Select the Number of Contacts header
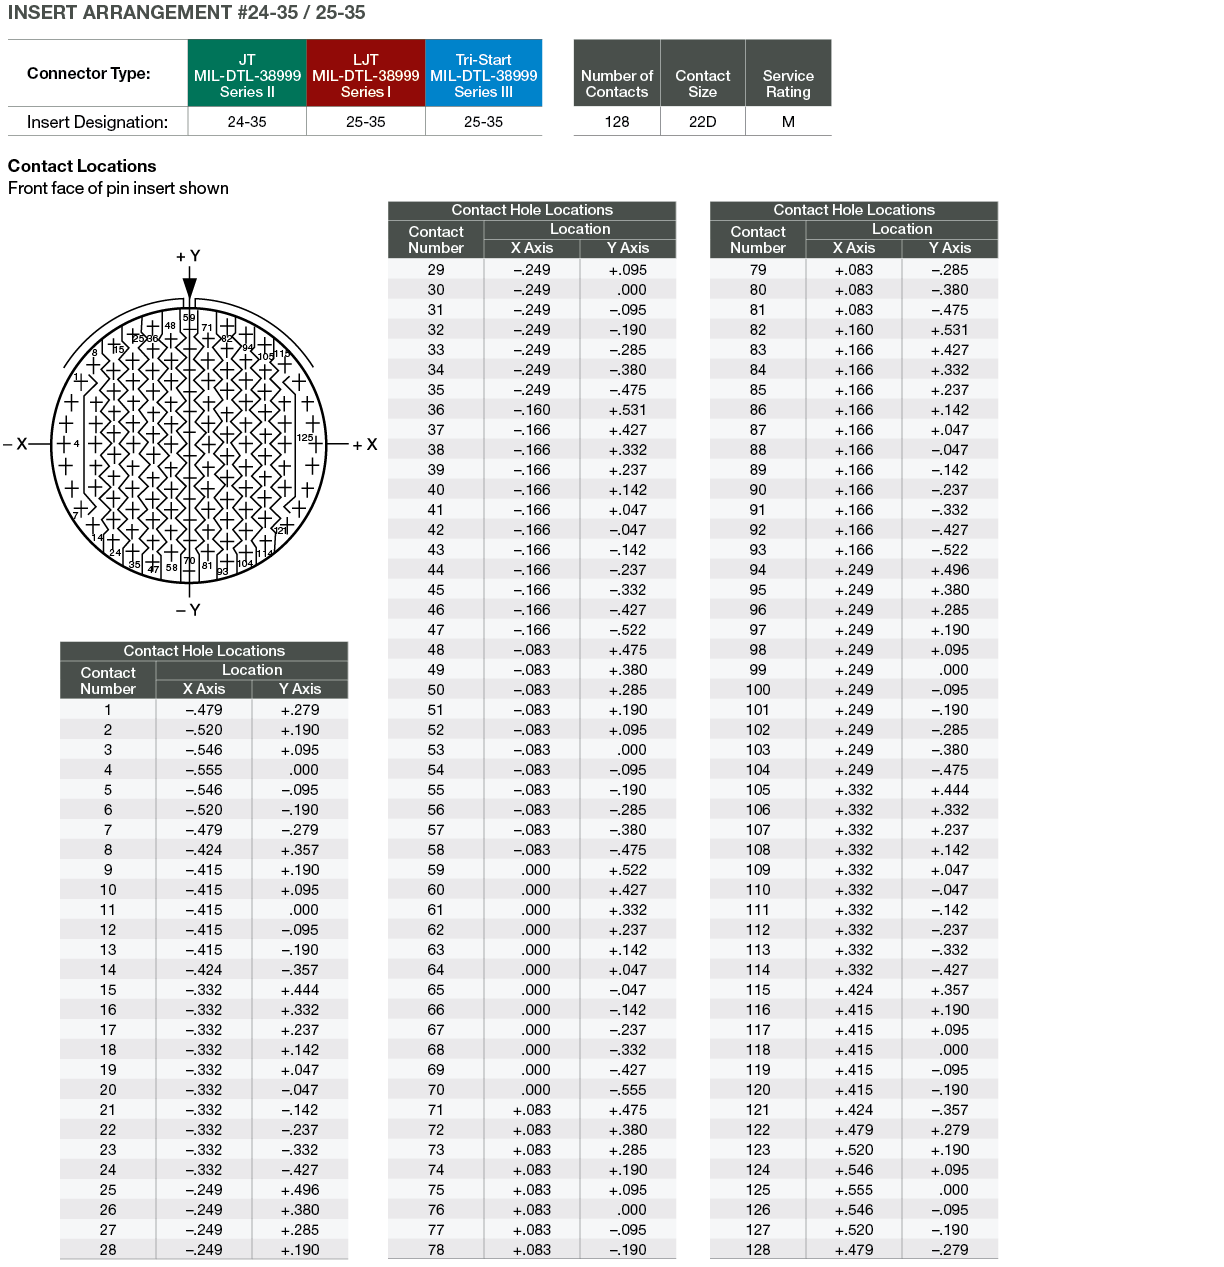This screenshot has height=1267, width=1224. [x=617, y=83]
